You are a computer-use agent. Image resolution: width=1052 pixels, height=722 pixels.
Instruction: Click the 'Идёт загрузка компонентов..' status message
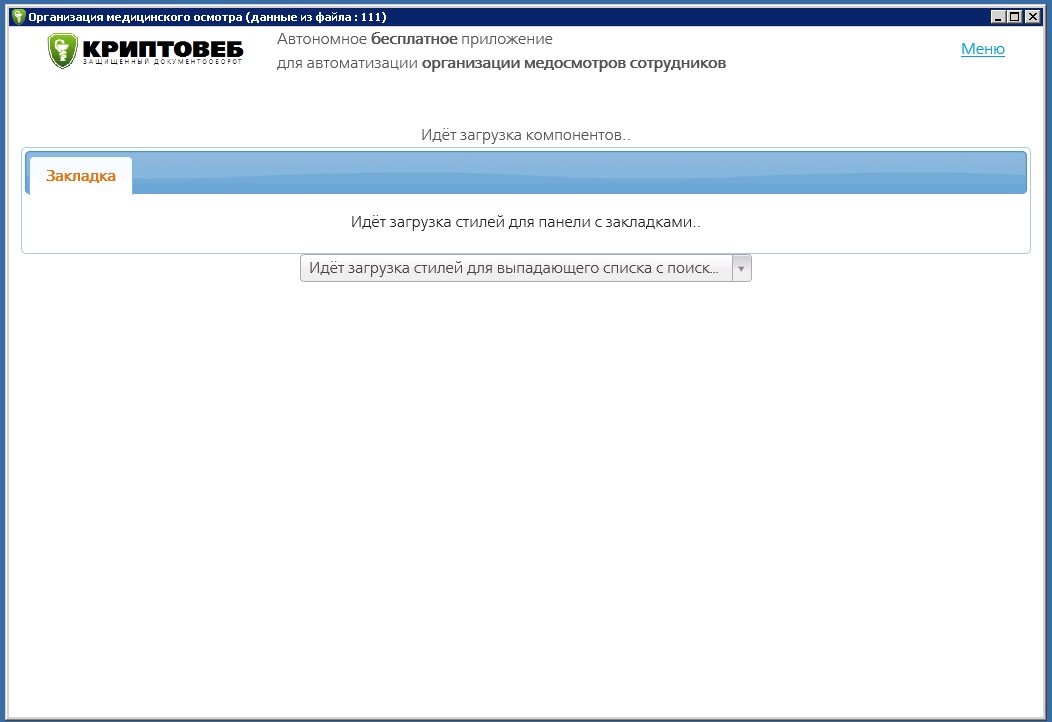525,135
